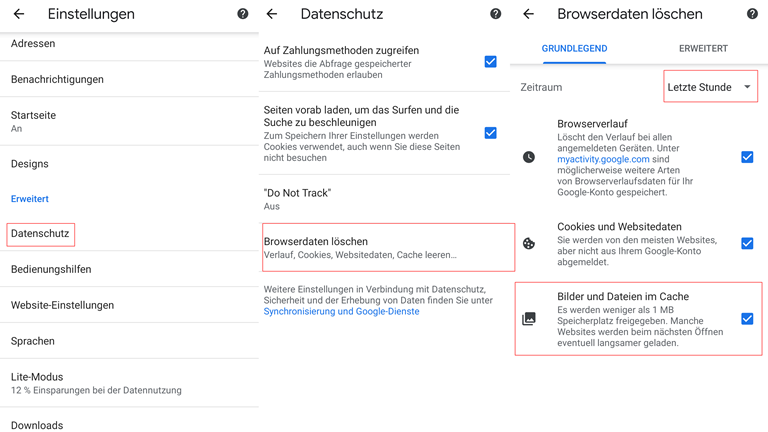Go back from the Datenschutz screen

coord(272,15)
